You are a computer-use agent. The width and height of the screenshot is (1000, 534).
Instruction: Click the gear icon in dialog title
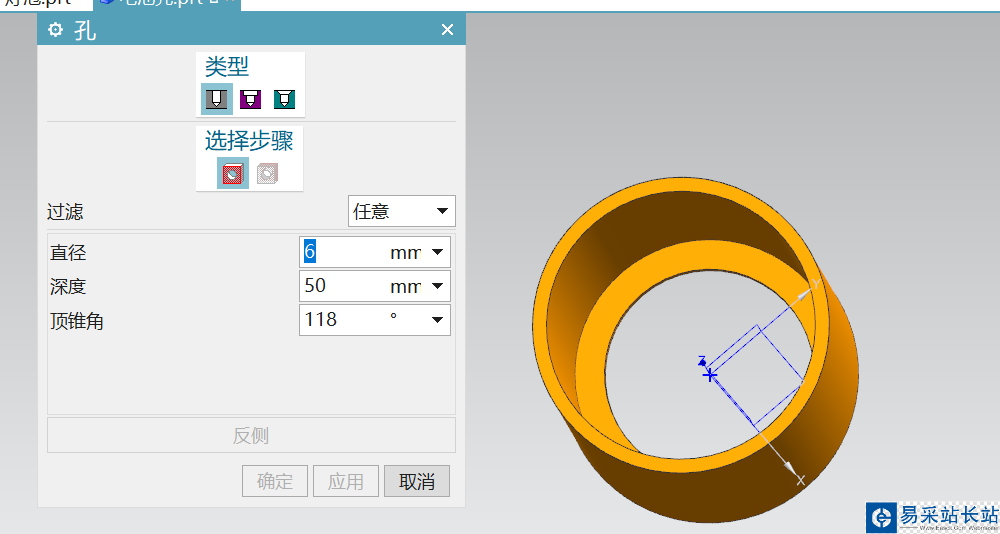56,29
